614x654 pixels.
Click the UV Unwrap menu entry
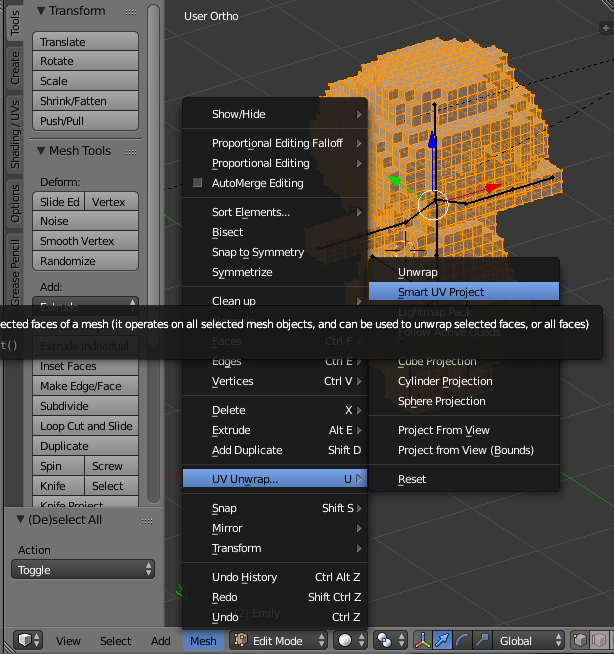pyautogui.click(x=275, y=479)
